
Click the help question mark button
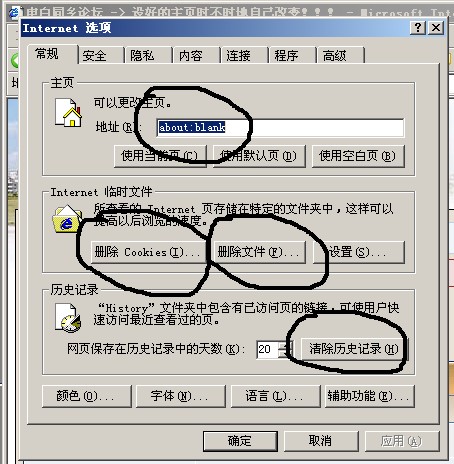coord(418,27)
